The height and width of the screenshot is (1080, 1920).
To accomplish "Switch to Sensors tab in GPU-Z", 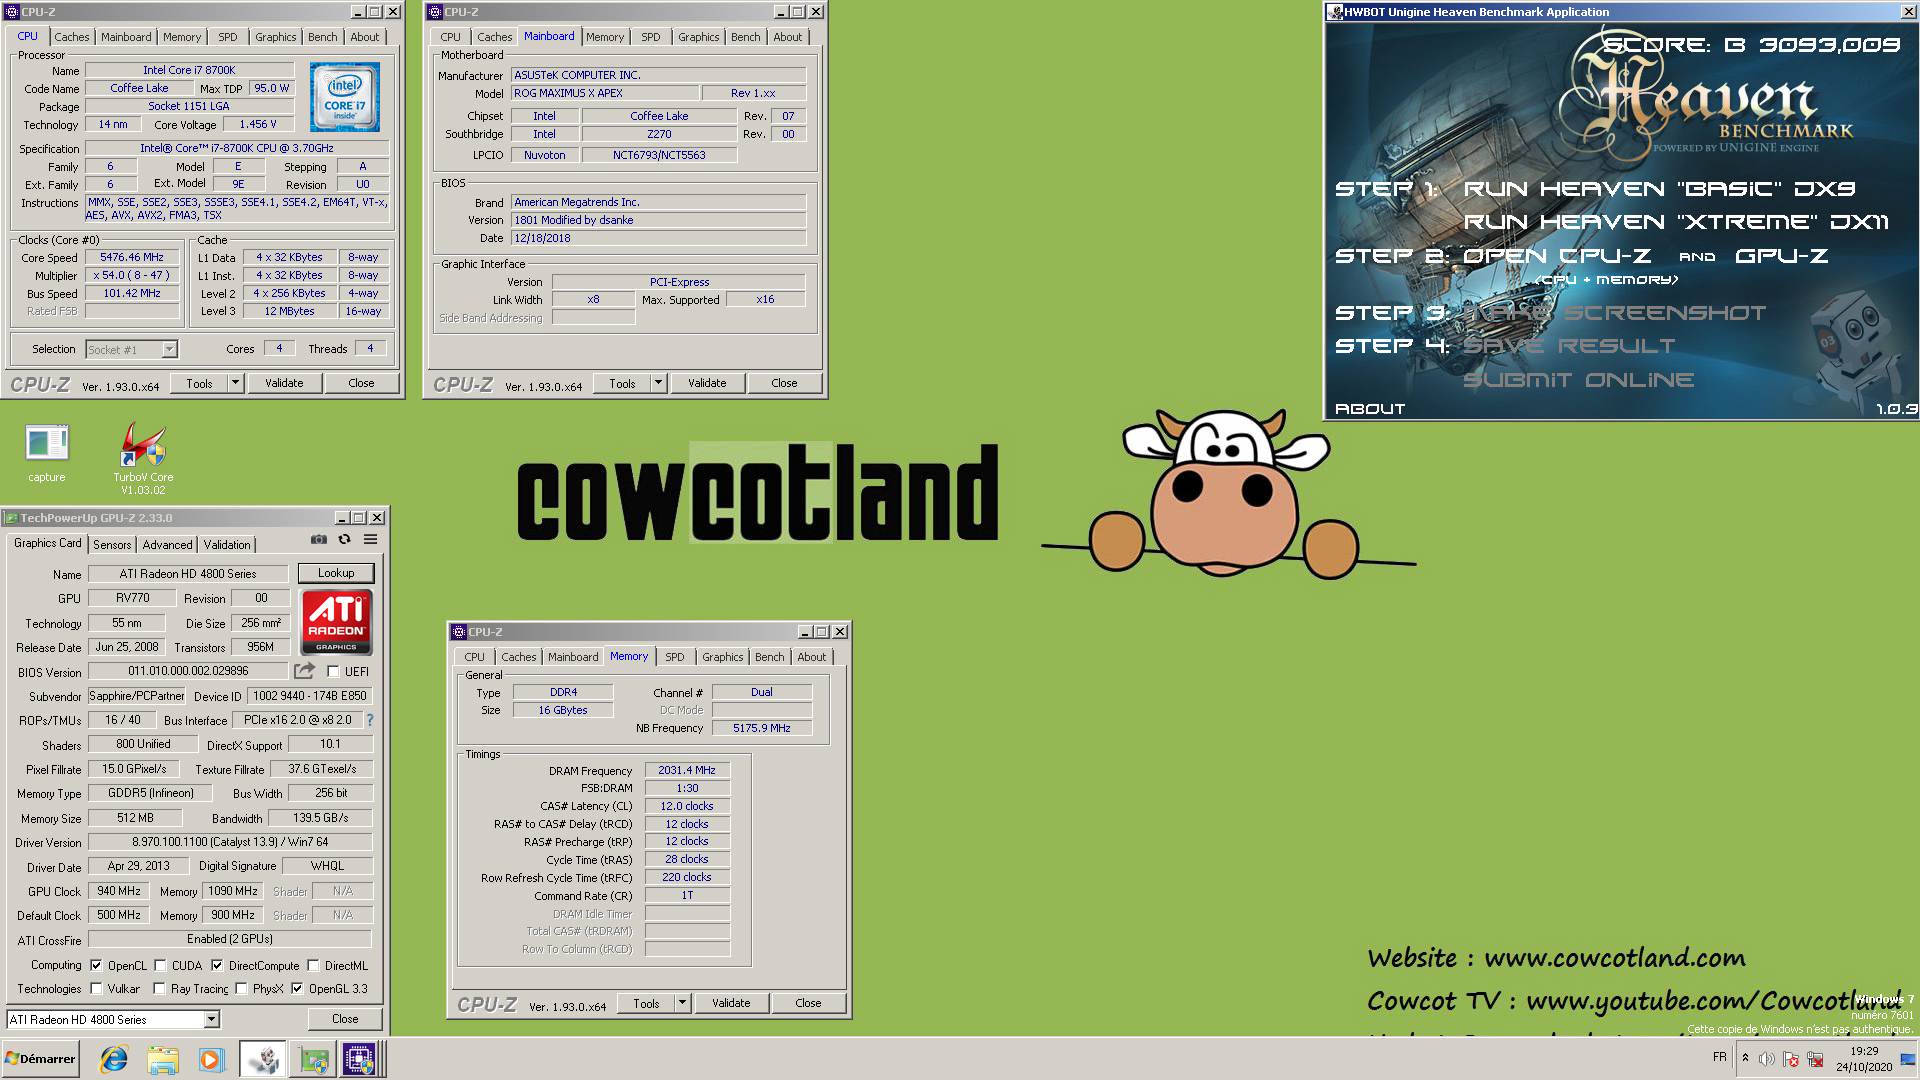I will (112, 545).
